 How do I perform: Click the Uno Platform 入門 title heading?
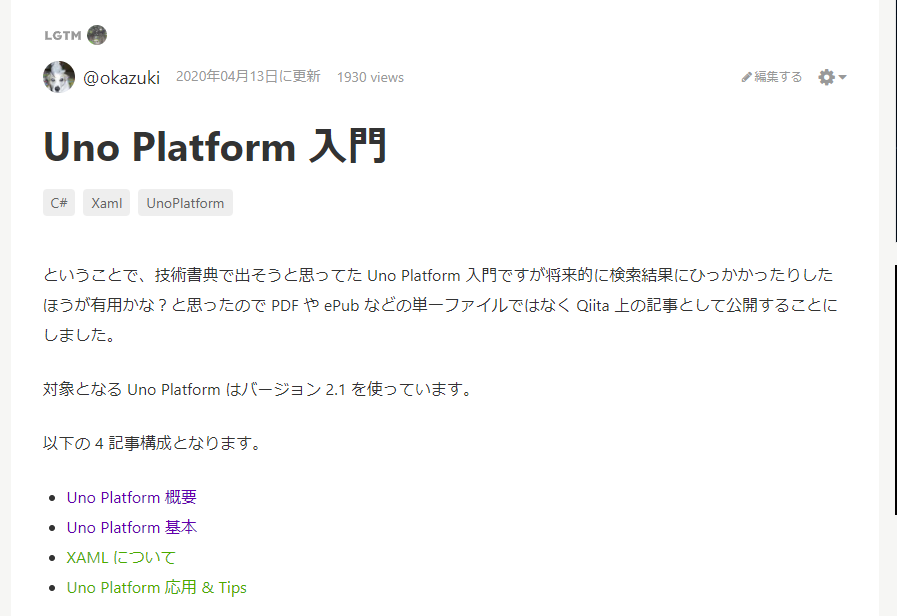[x=216, y=147]
